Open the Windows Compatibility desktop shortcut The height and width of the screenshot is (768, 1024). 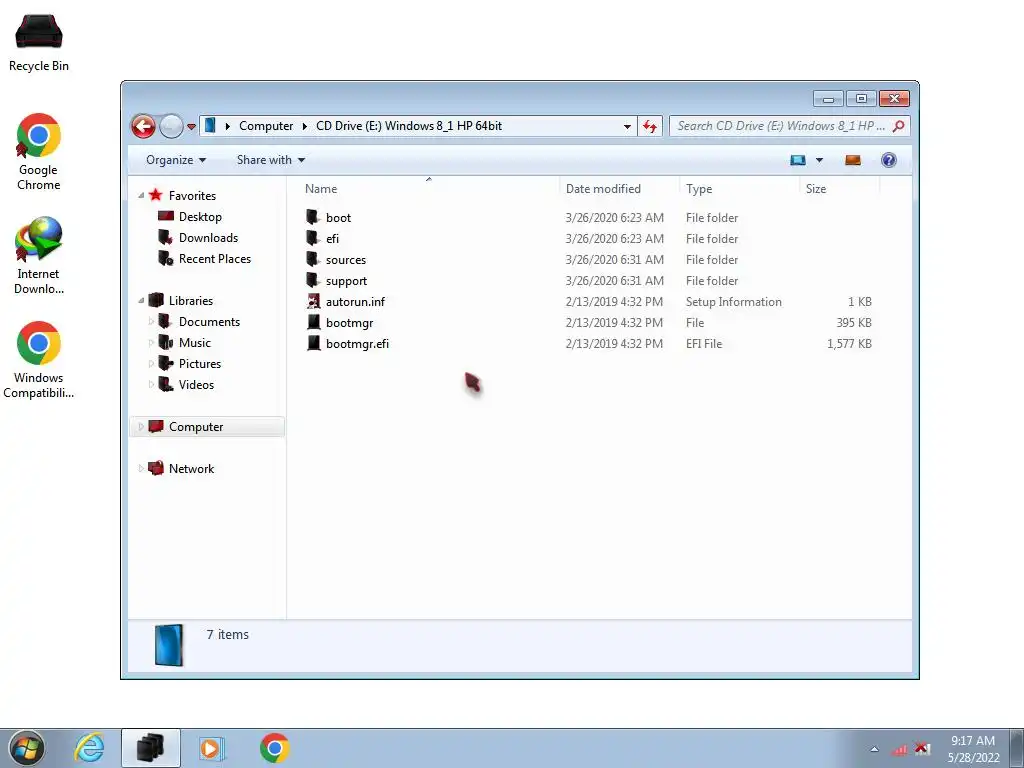tap(39, 359)
